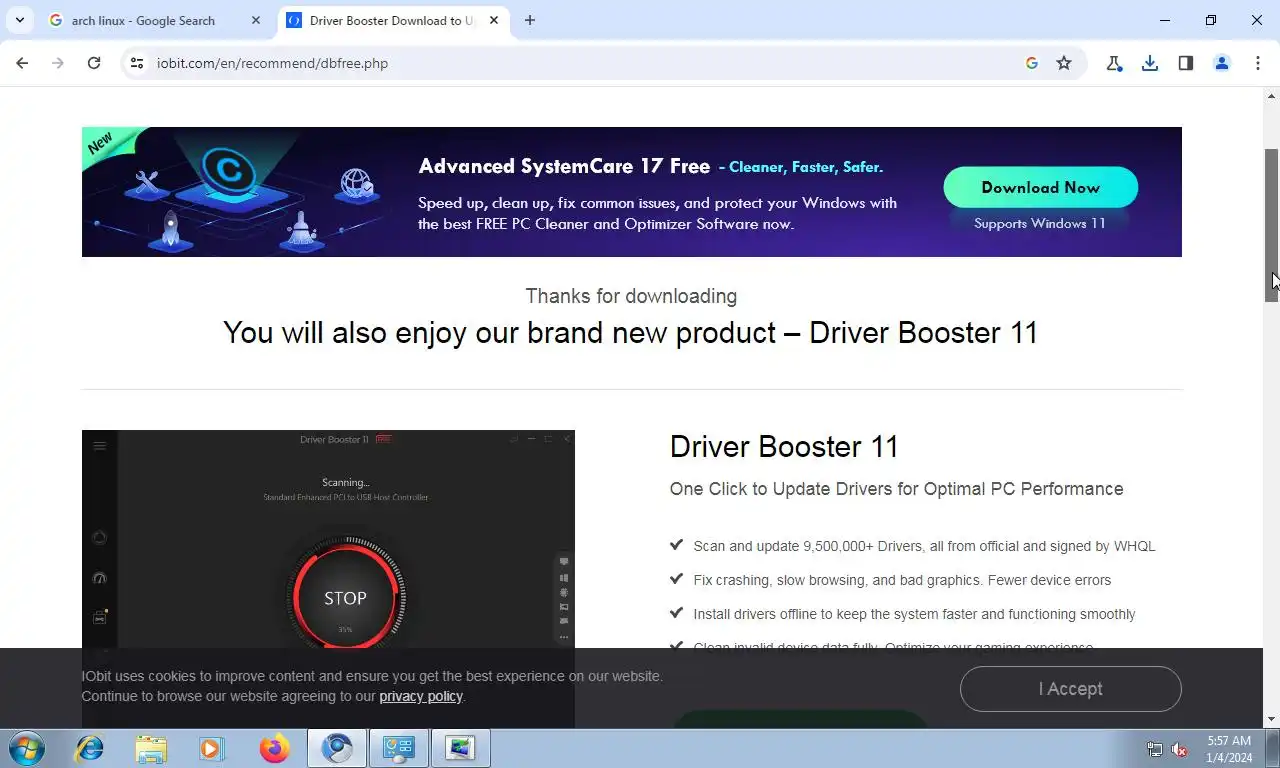Open the profile avatar menu
The height and width of the screenshot is (768, 1280).
point(1222,63)
